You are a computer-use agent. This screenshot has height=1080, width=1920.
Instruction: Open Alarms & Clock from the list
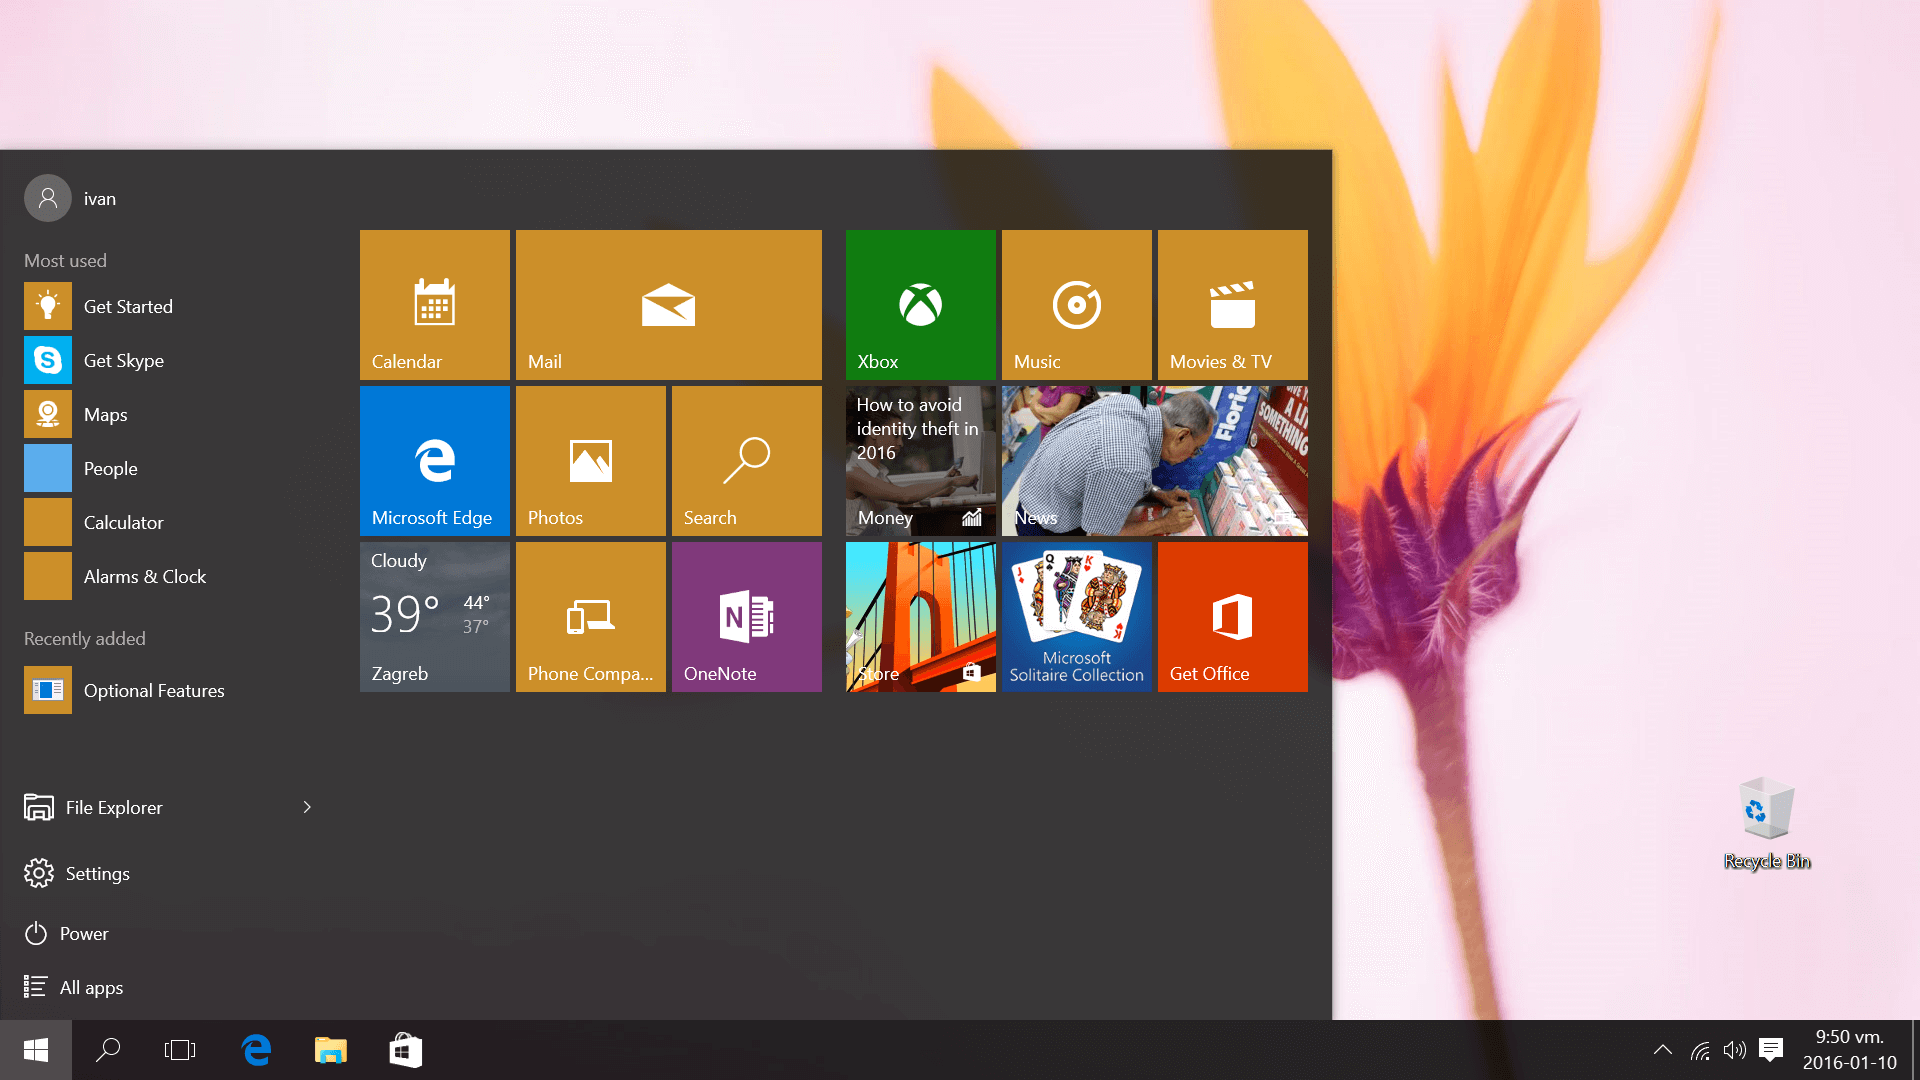click(170, 576)
